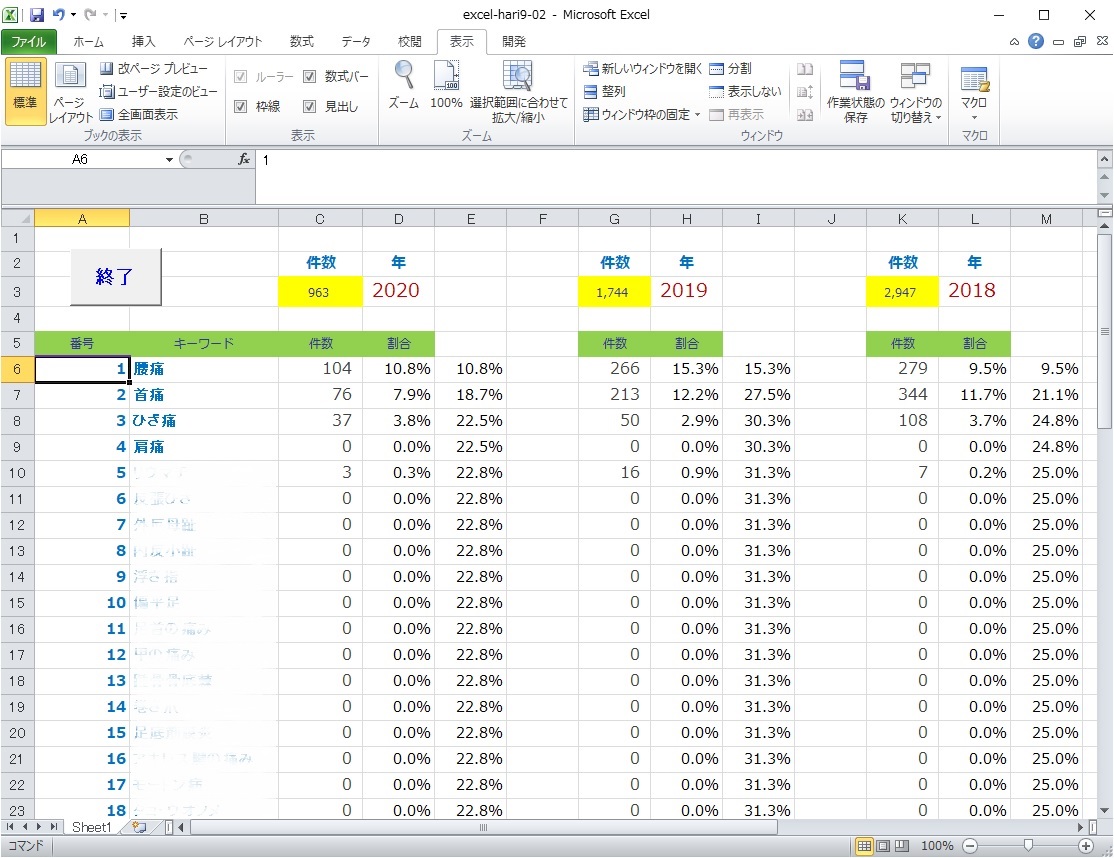Hide window with 表示しない
1114x858 pixels.
point(745,91)
